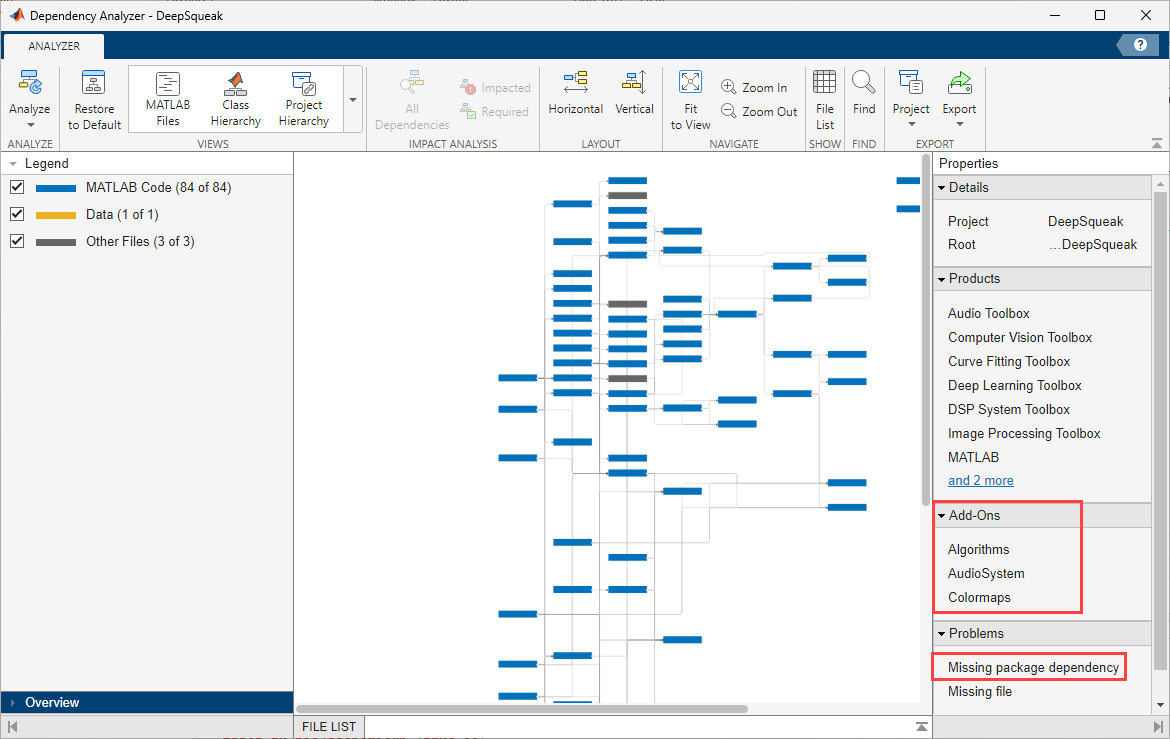Screen dimensions: 1170x739
Task: Collapse the Add-Ons section
Action: (941, 515)
